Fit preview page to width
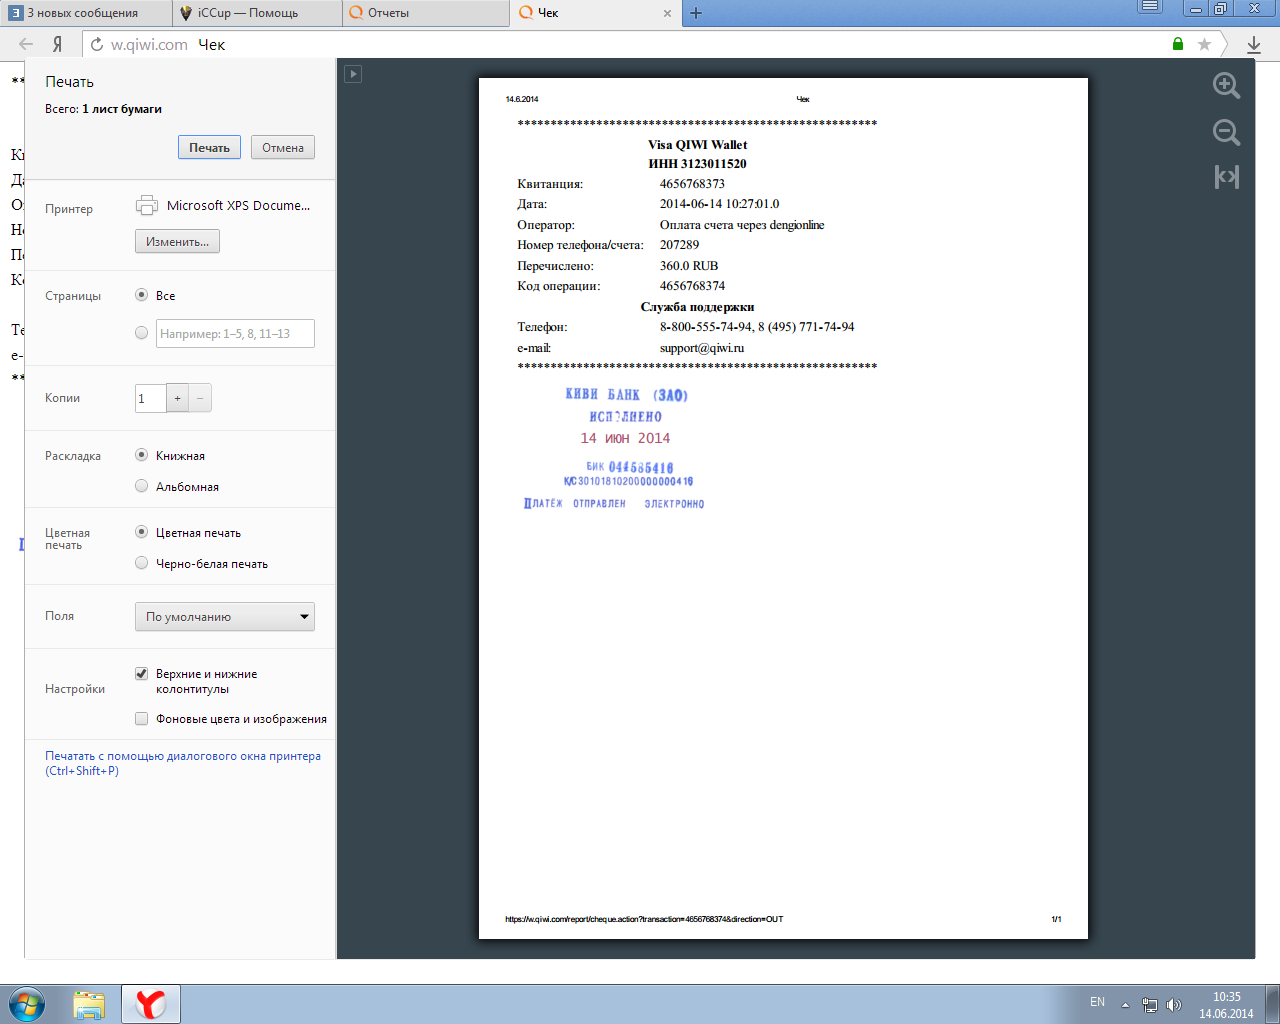Image resolution: width=1280 pixels, height=1024 pixels. click(1226, 177)
